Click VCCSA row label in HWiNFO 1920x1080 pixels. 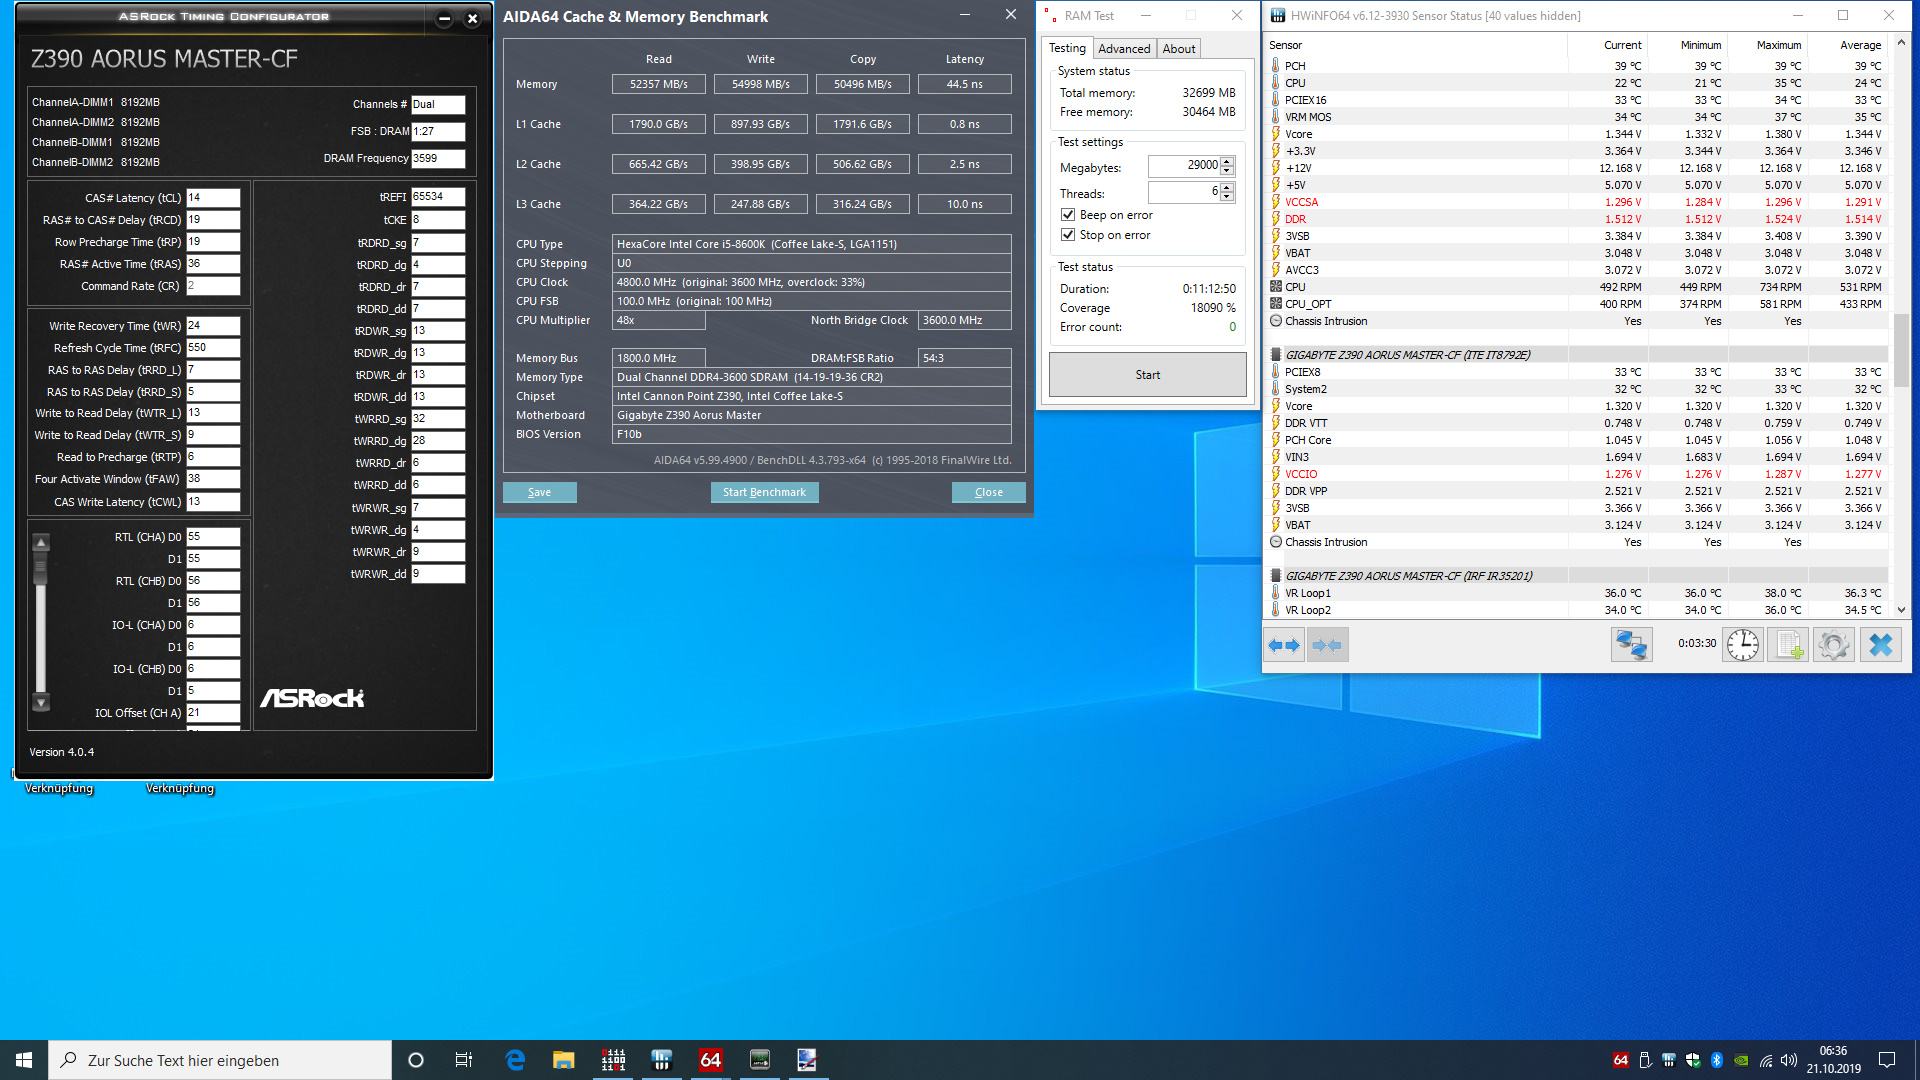pyautogui.click(x=1301, y=202)
